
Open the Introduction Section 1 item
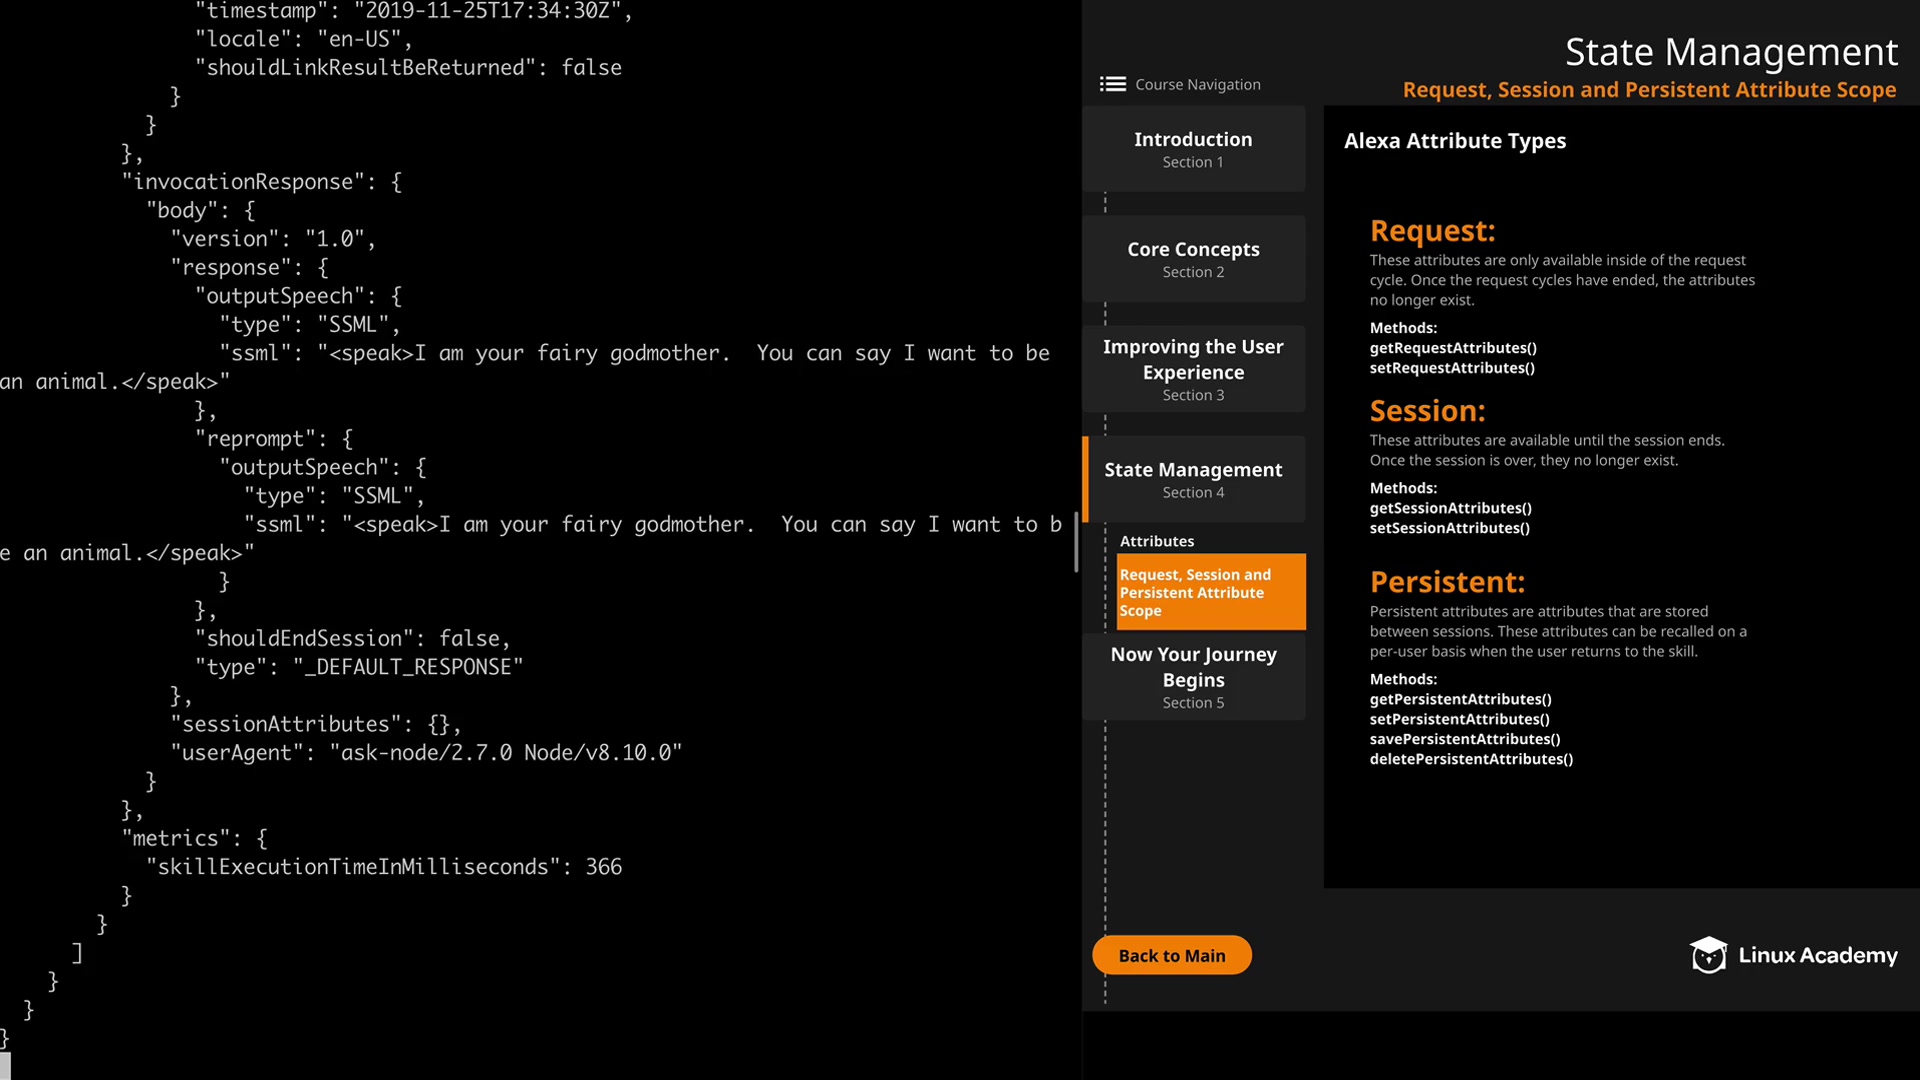(1193, 149)
